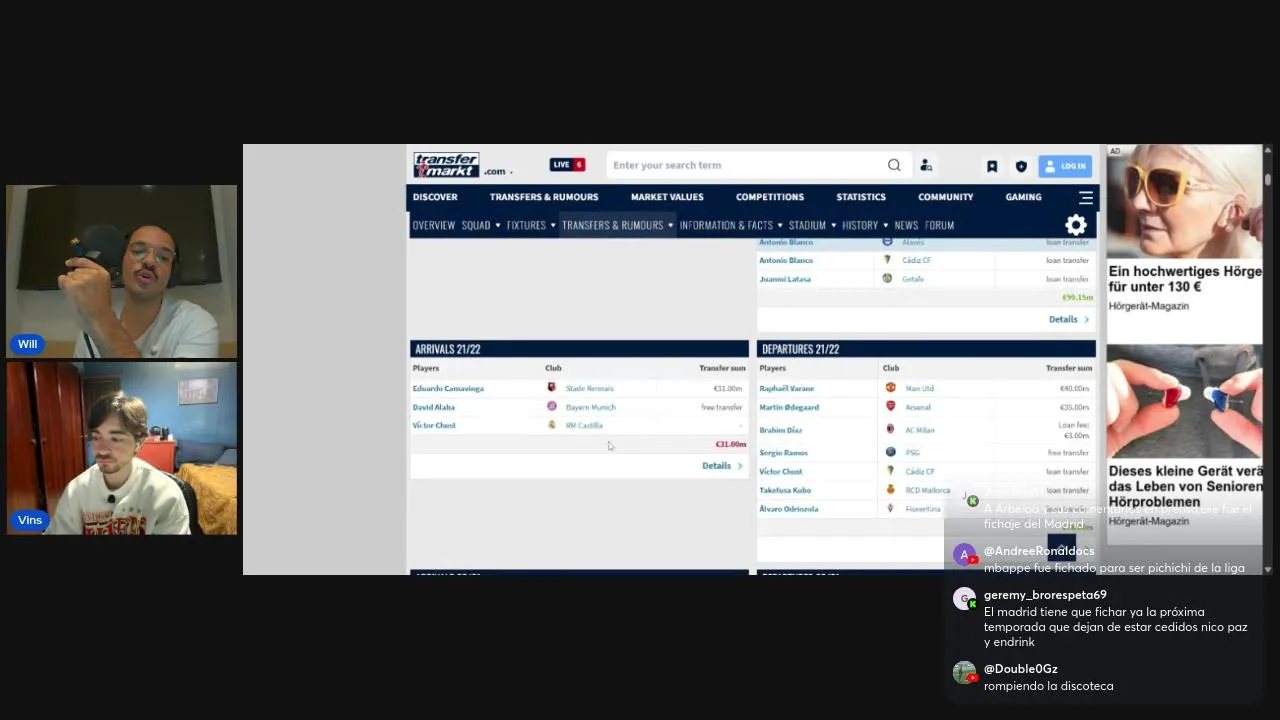Click the '€40.00m' Varane transfer sum
This screenshot has height=720, width=1280.
[x=1075, y=388]
